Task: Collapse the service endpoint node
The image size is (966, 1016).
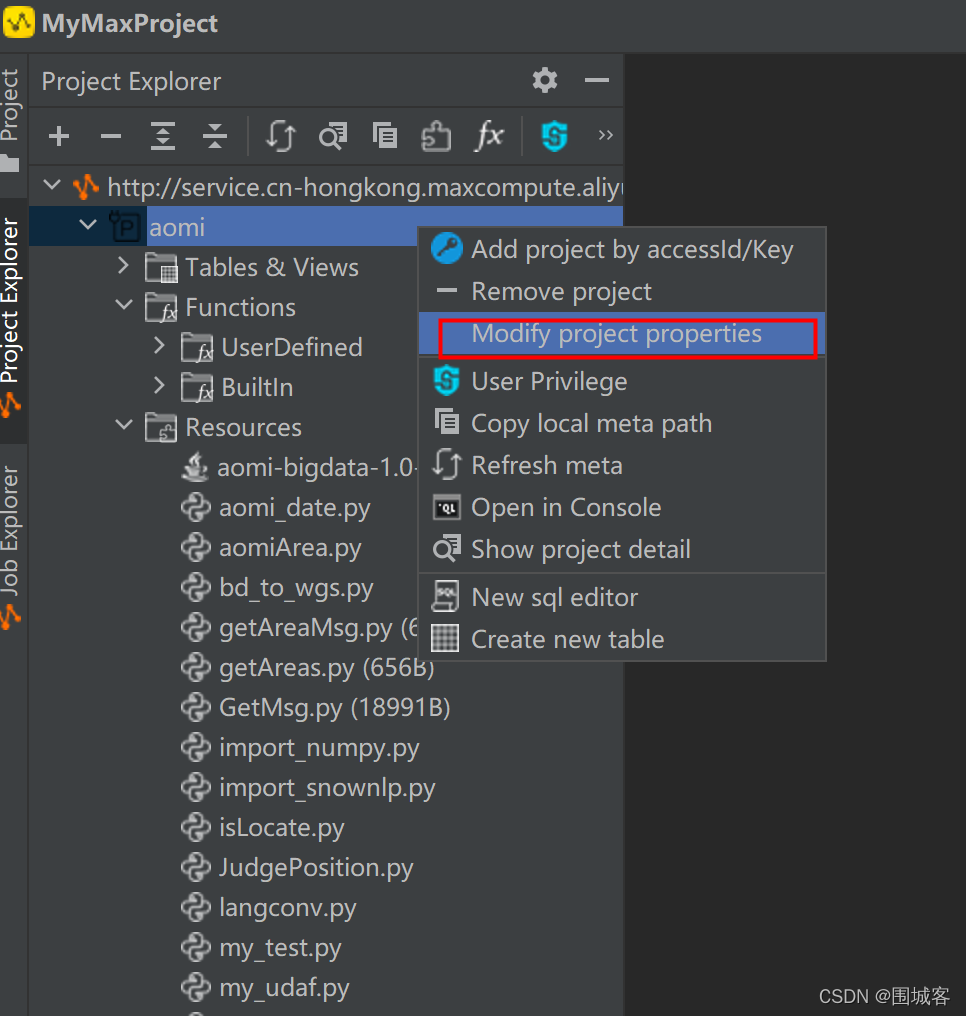Action: [x=52, y=185]
